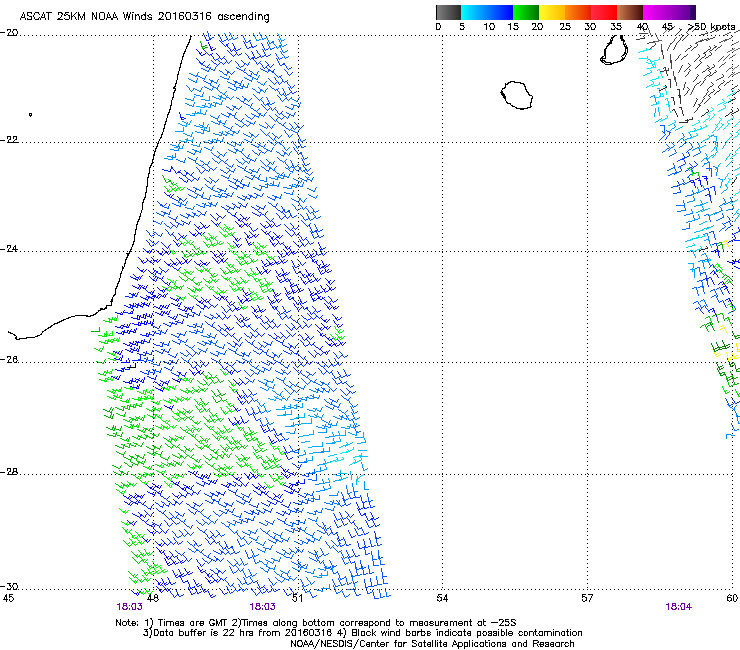Click the latitude label '-22'
Viewport: 740px width, 650px height.
click(x=9, y=140)
